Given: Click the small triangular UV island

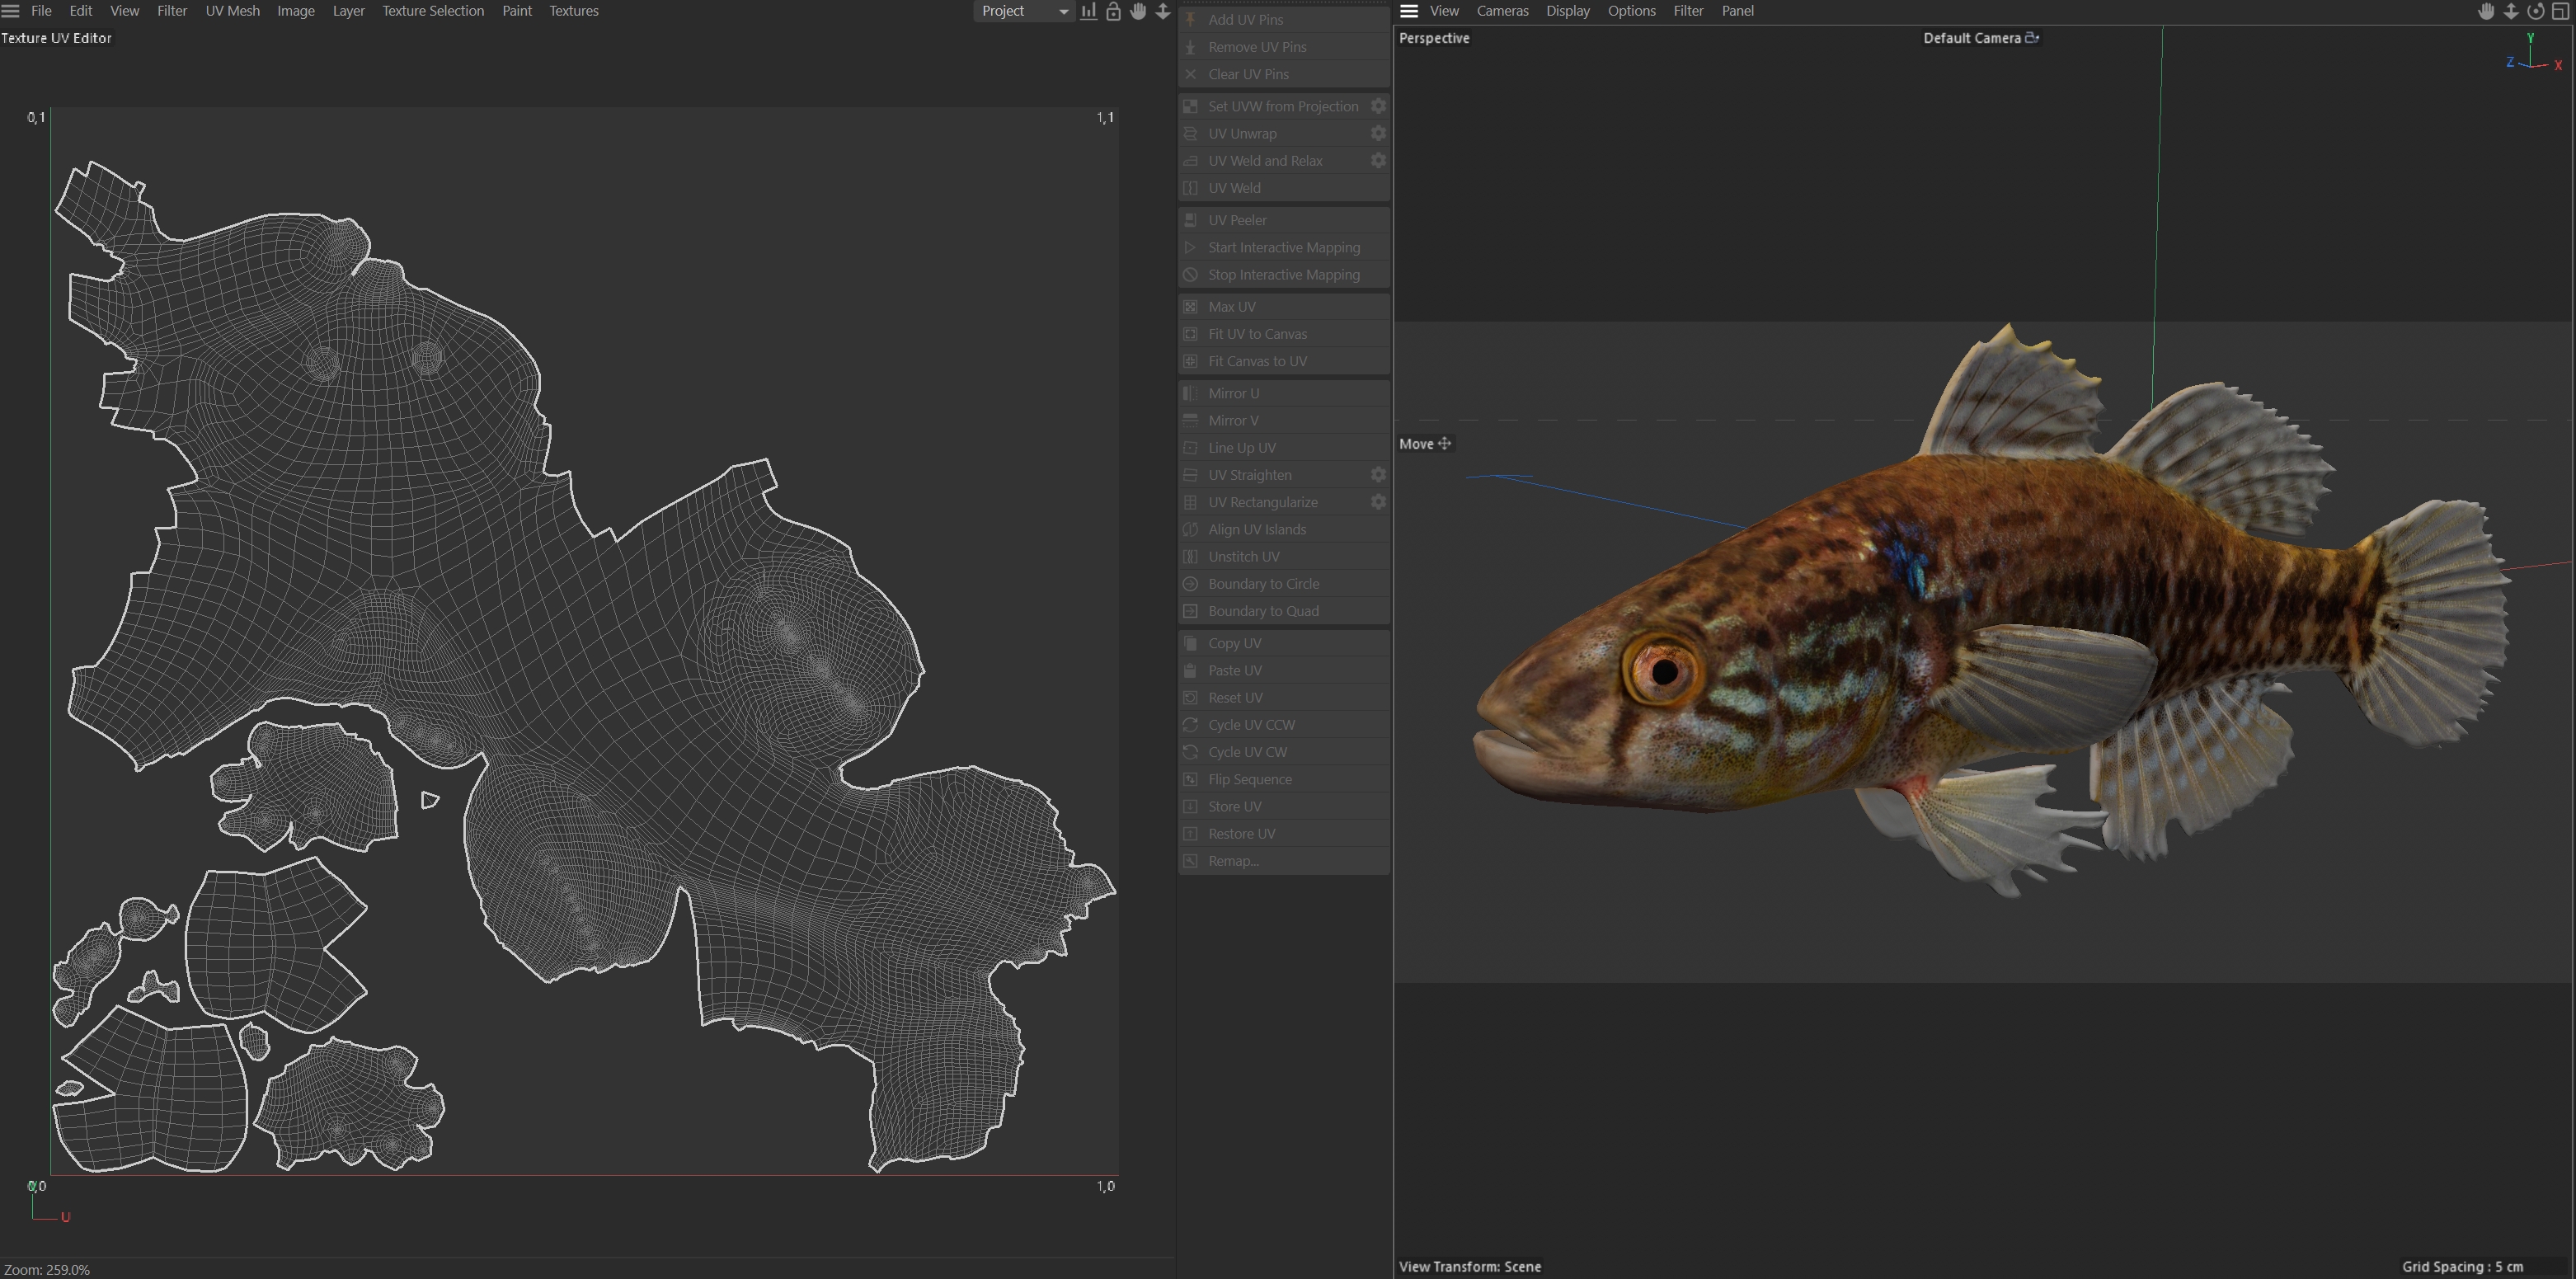Looking at the screenshot, I should pos(429,800).
